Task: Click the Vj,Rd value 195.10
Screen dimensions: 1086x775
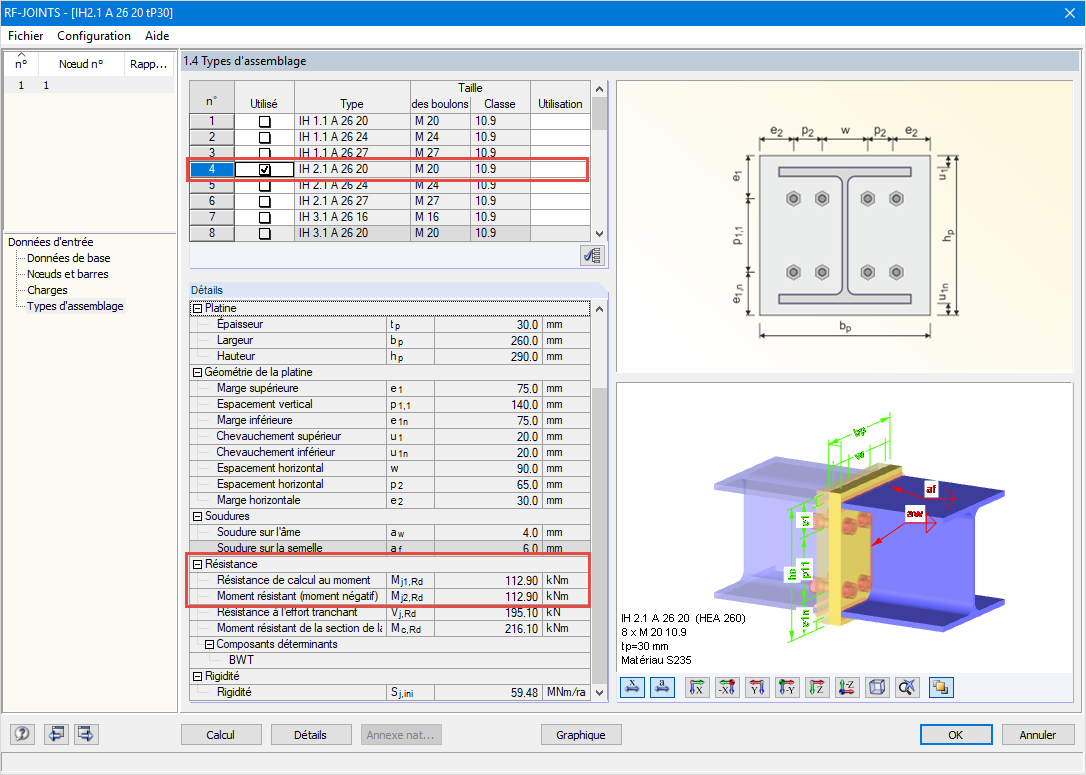Action: click(x=488, y=613)
